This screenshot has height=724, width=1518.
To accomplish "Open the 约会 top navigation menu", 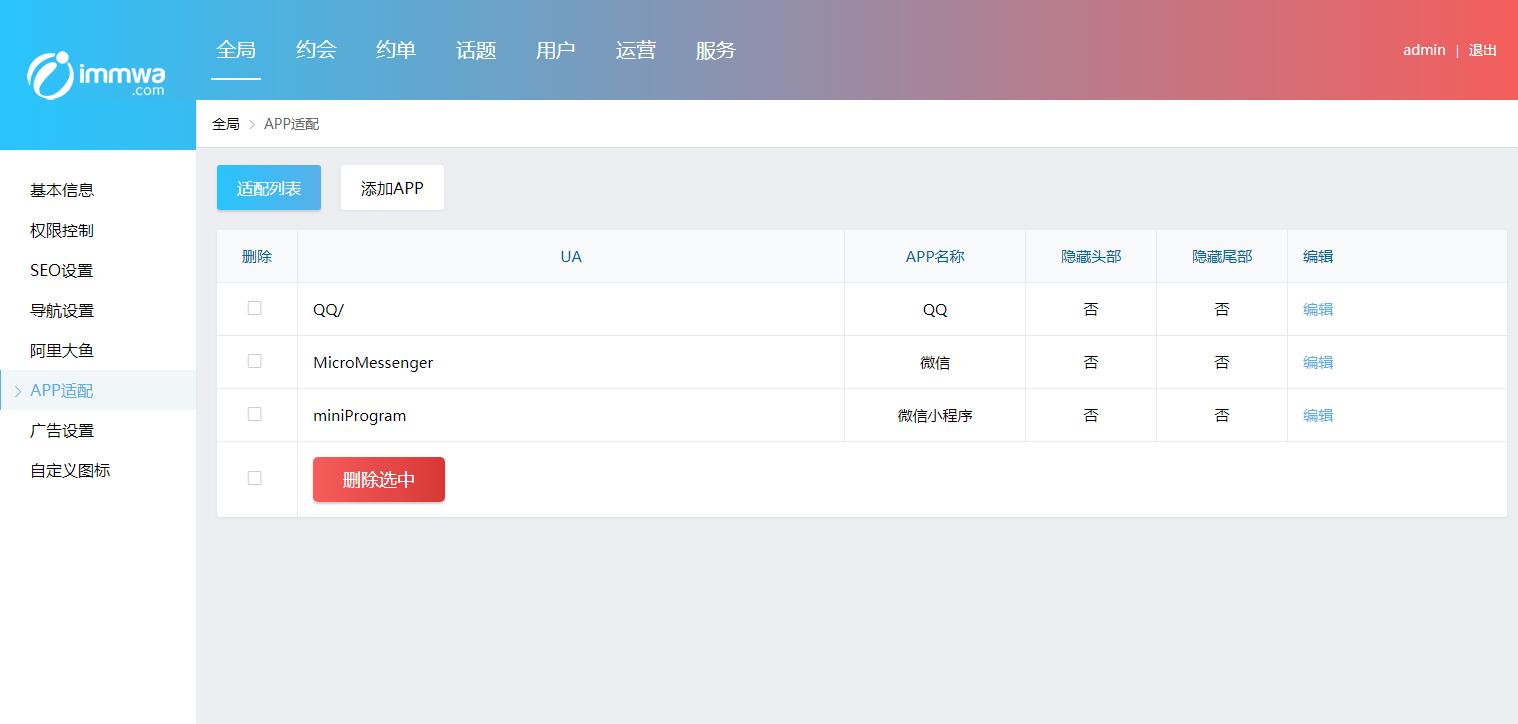I will [316, 50].
